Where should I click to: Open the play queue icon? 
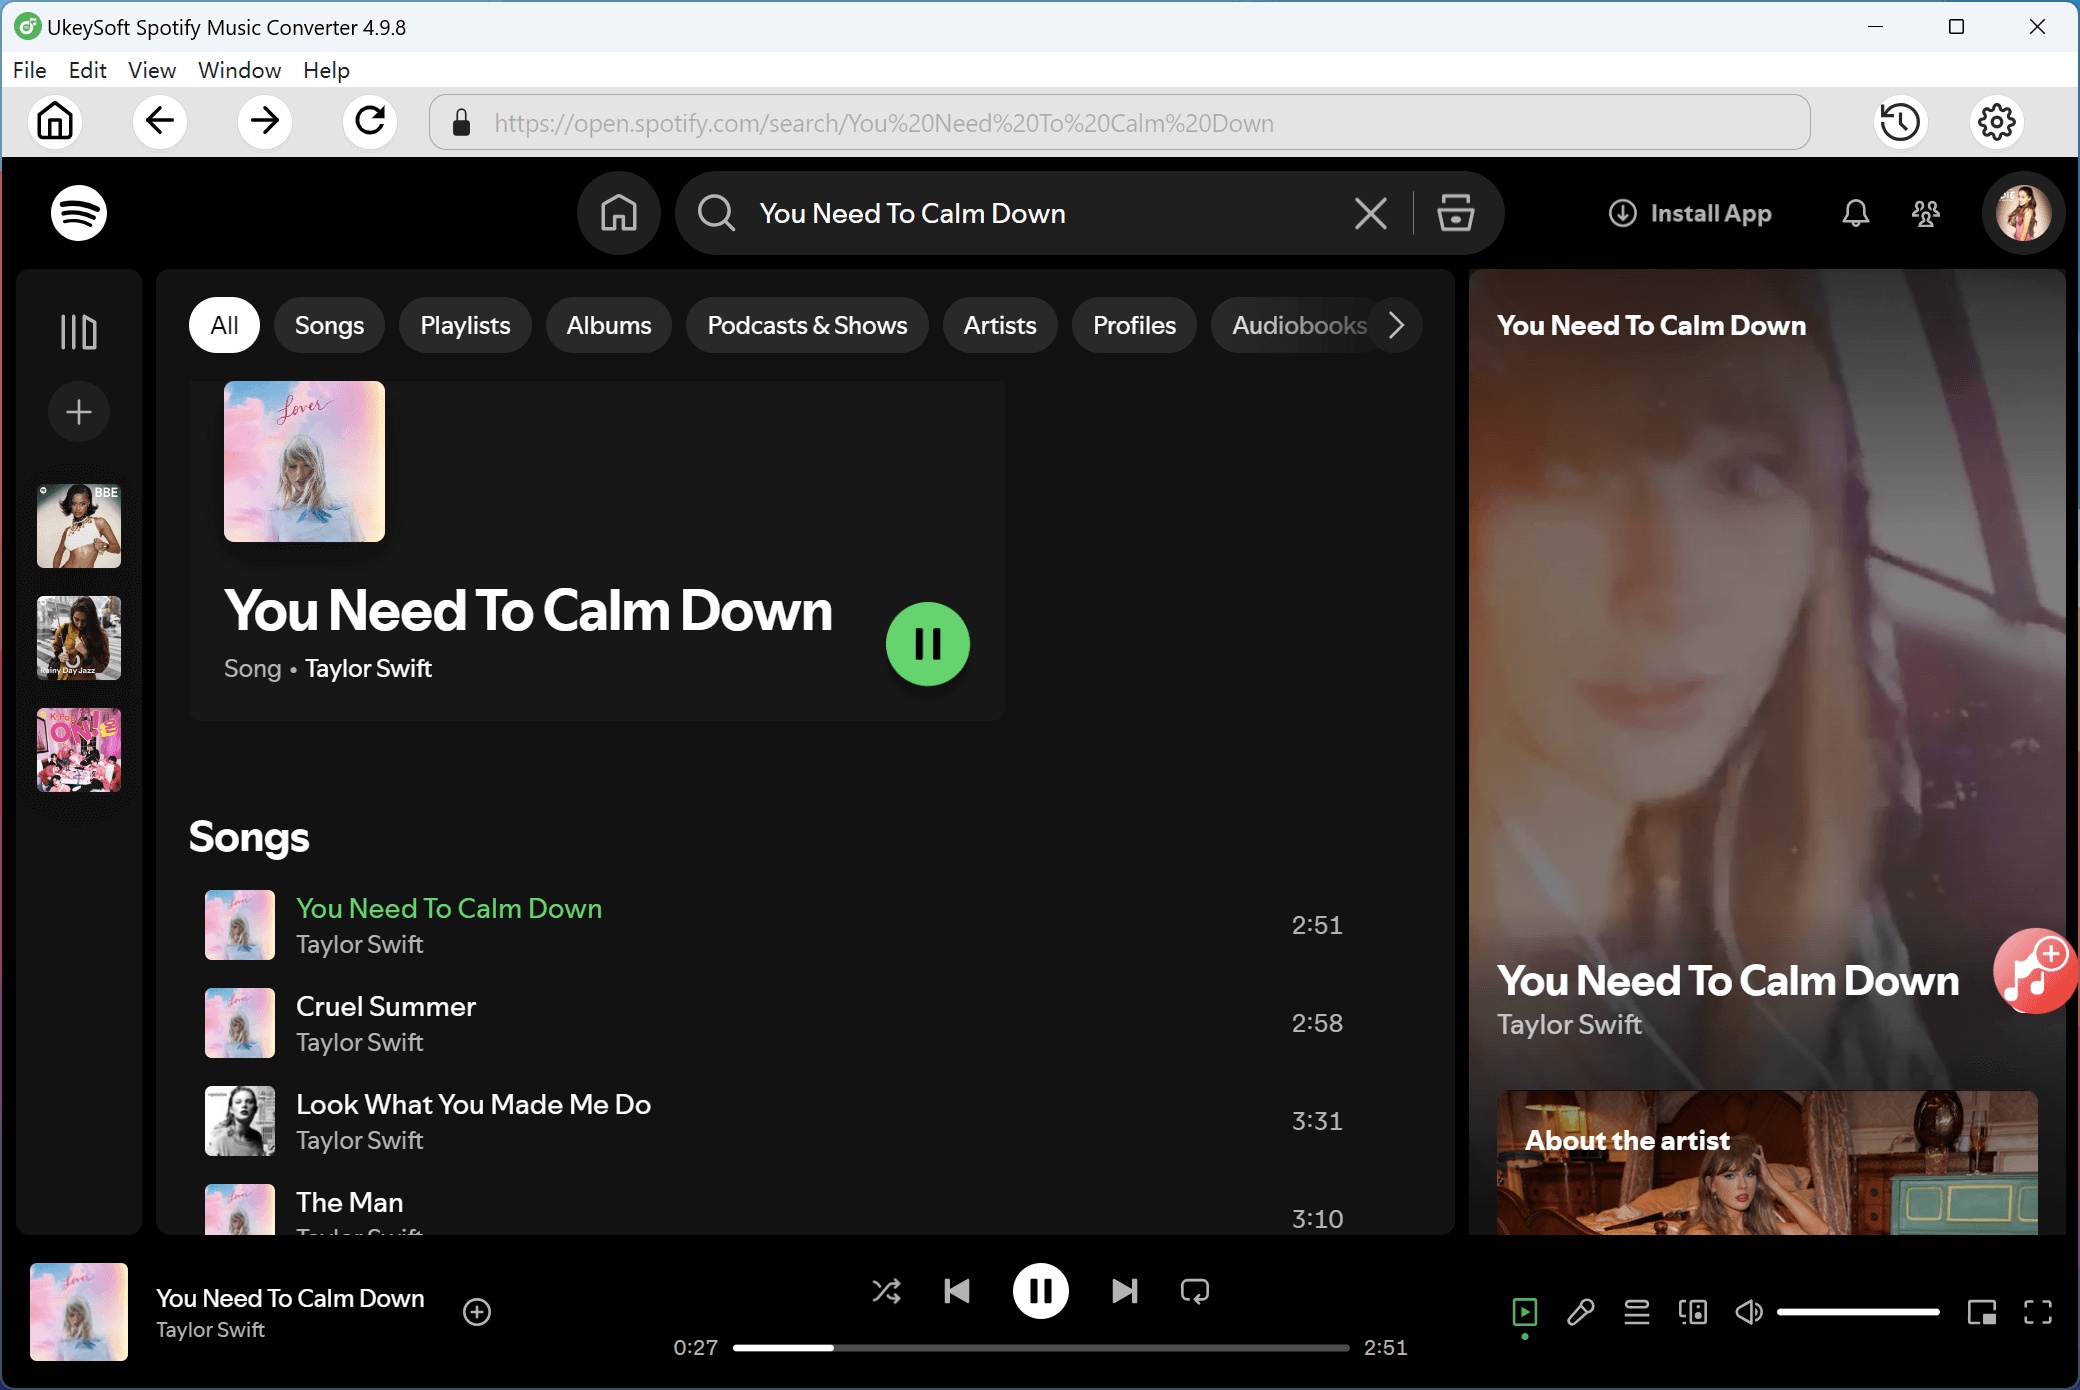[1636, 1312]
